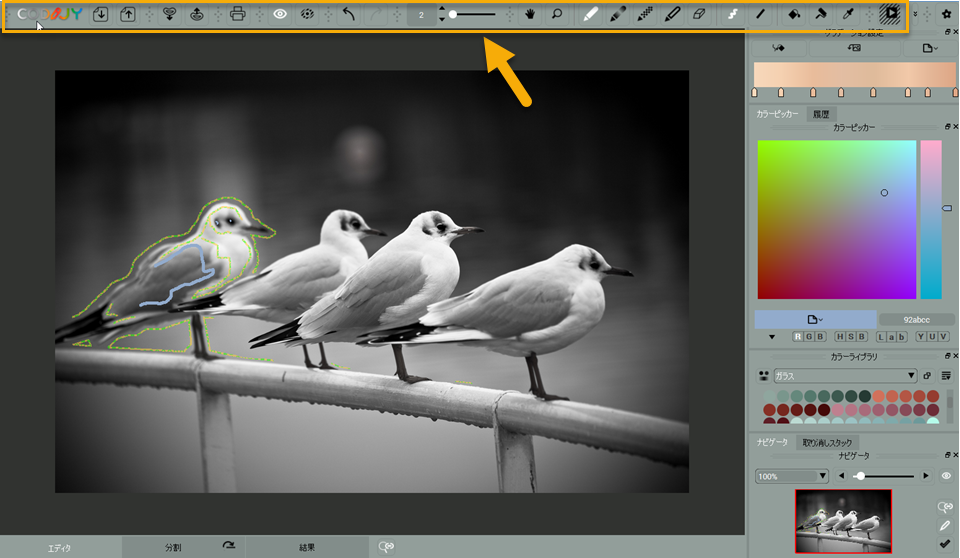The image size is (960, 558).
Task: Increase brush size with the up stepper arrow
Action: [x=442, y=10]
